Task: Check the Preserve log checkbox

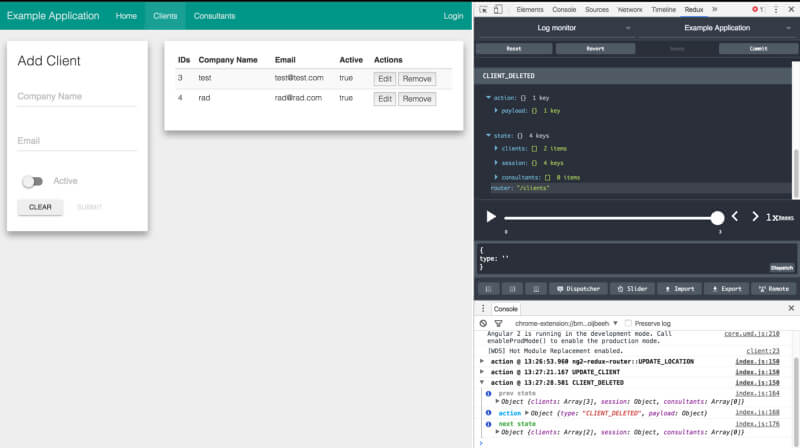Action: [629, 323]
